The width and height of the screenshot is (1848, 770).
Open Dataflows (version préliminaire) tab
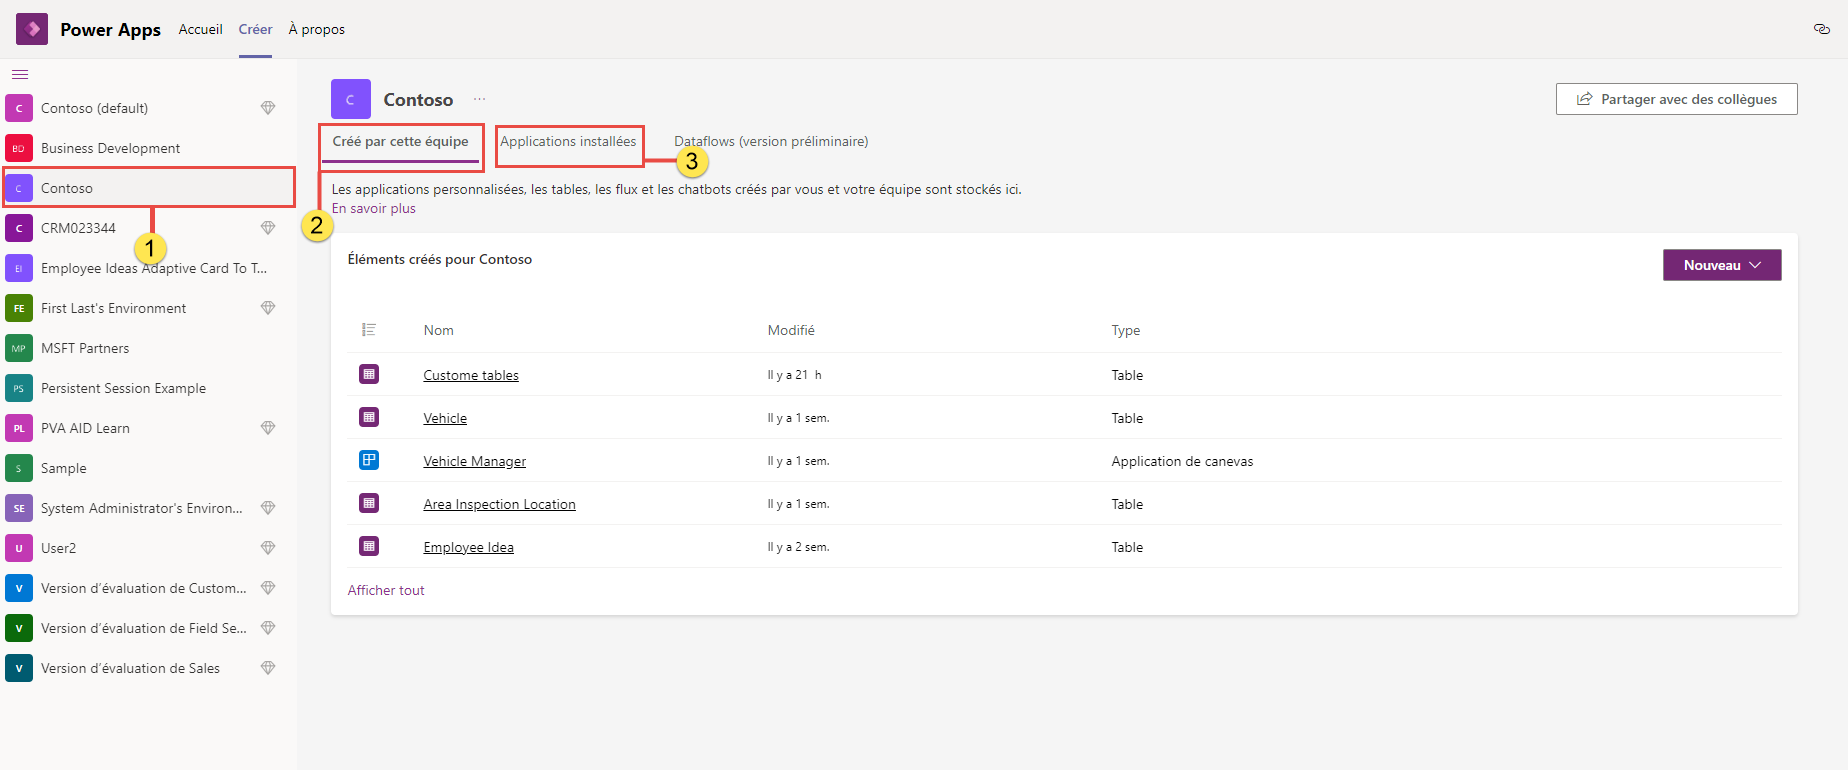[771, 142]
